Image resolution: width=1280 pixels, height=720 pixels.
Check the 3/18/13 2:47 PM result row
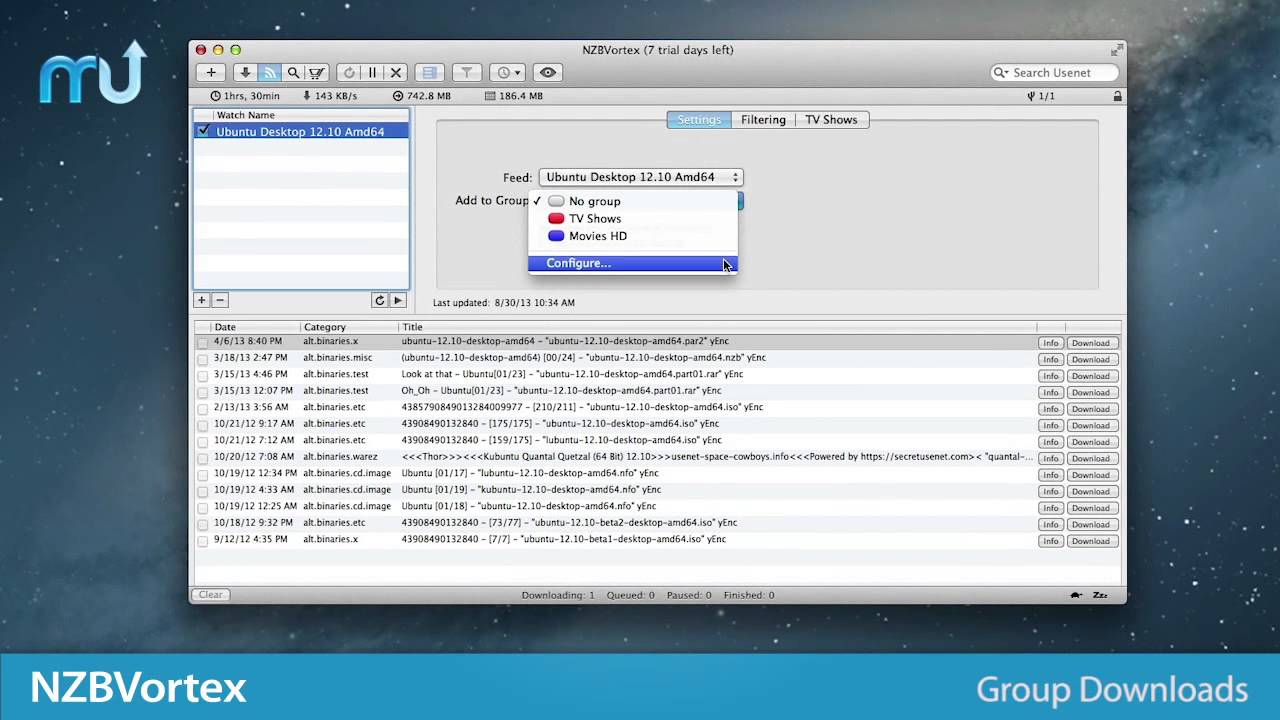tap(203, 358)
